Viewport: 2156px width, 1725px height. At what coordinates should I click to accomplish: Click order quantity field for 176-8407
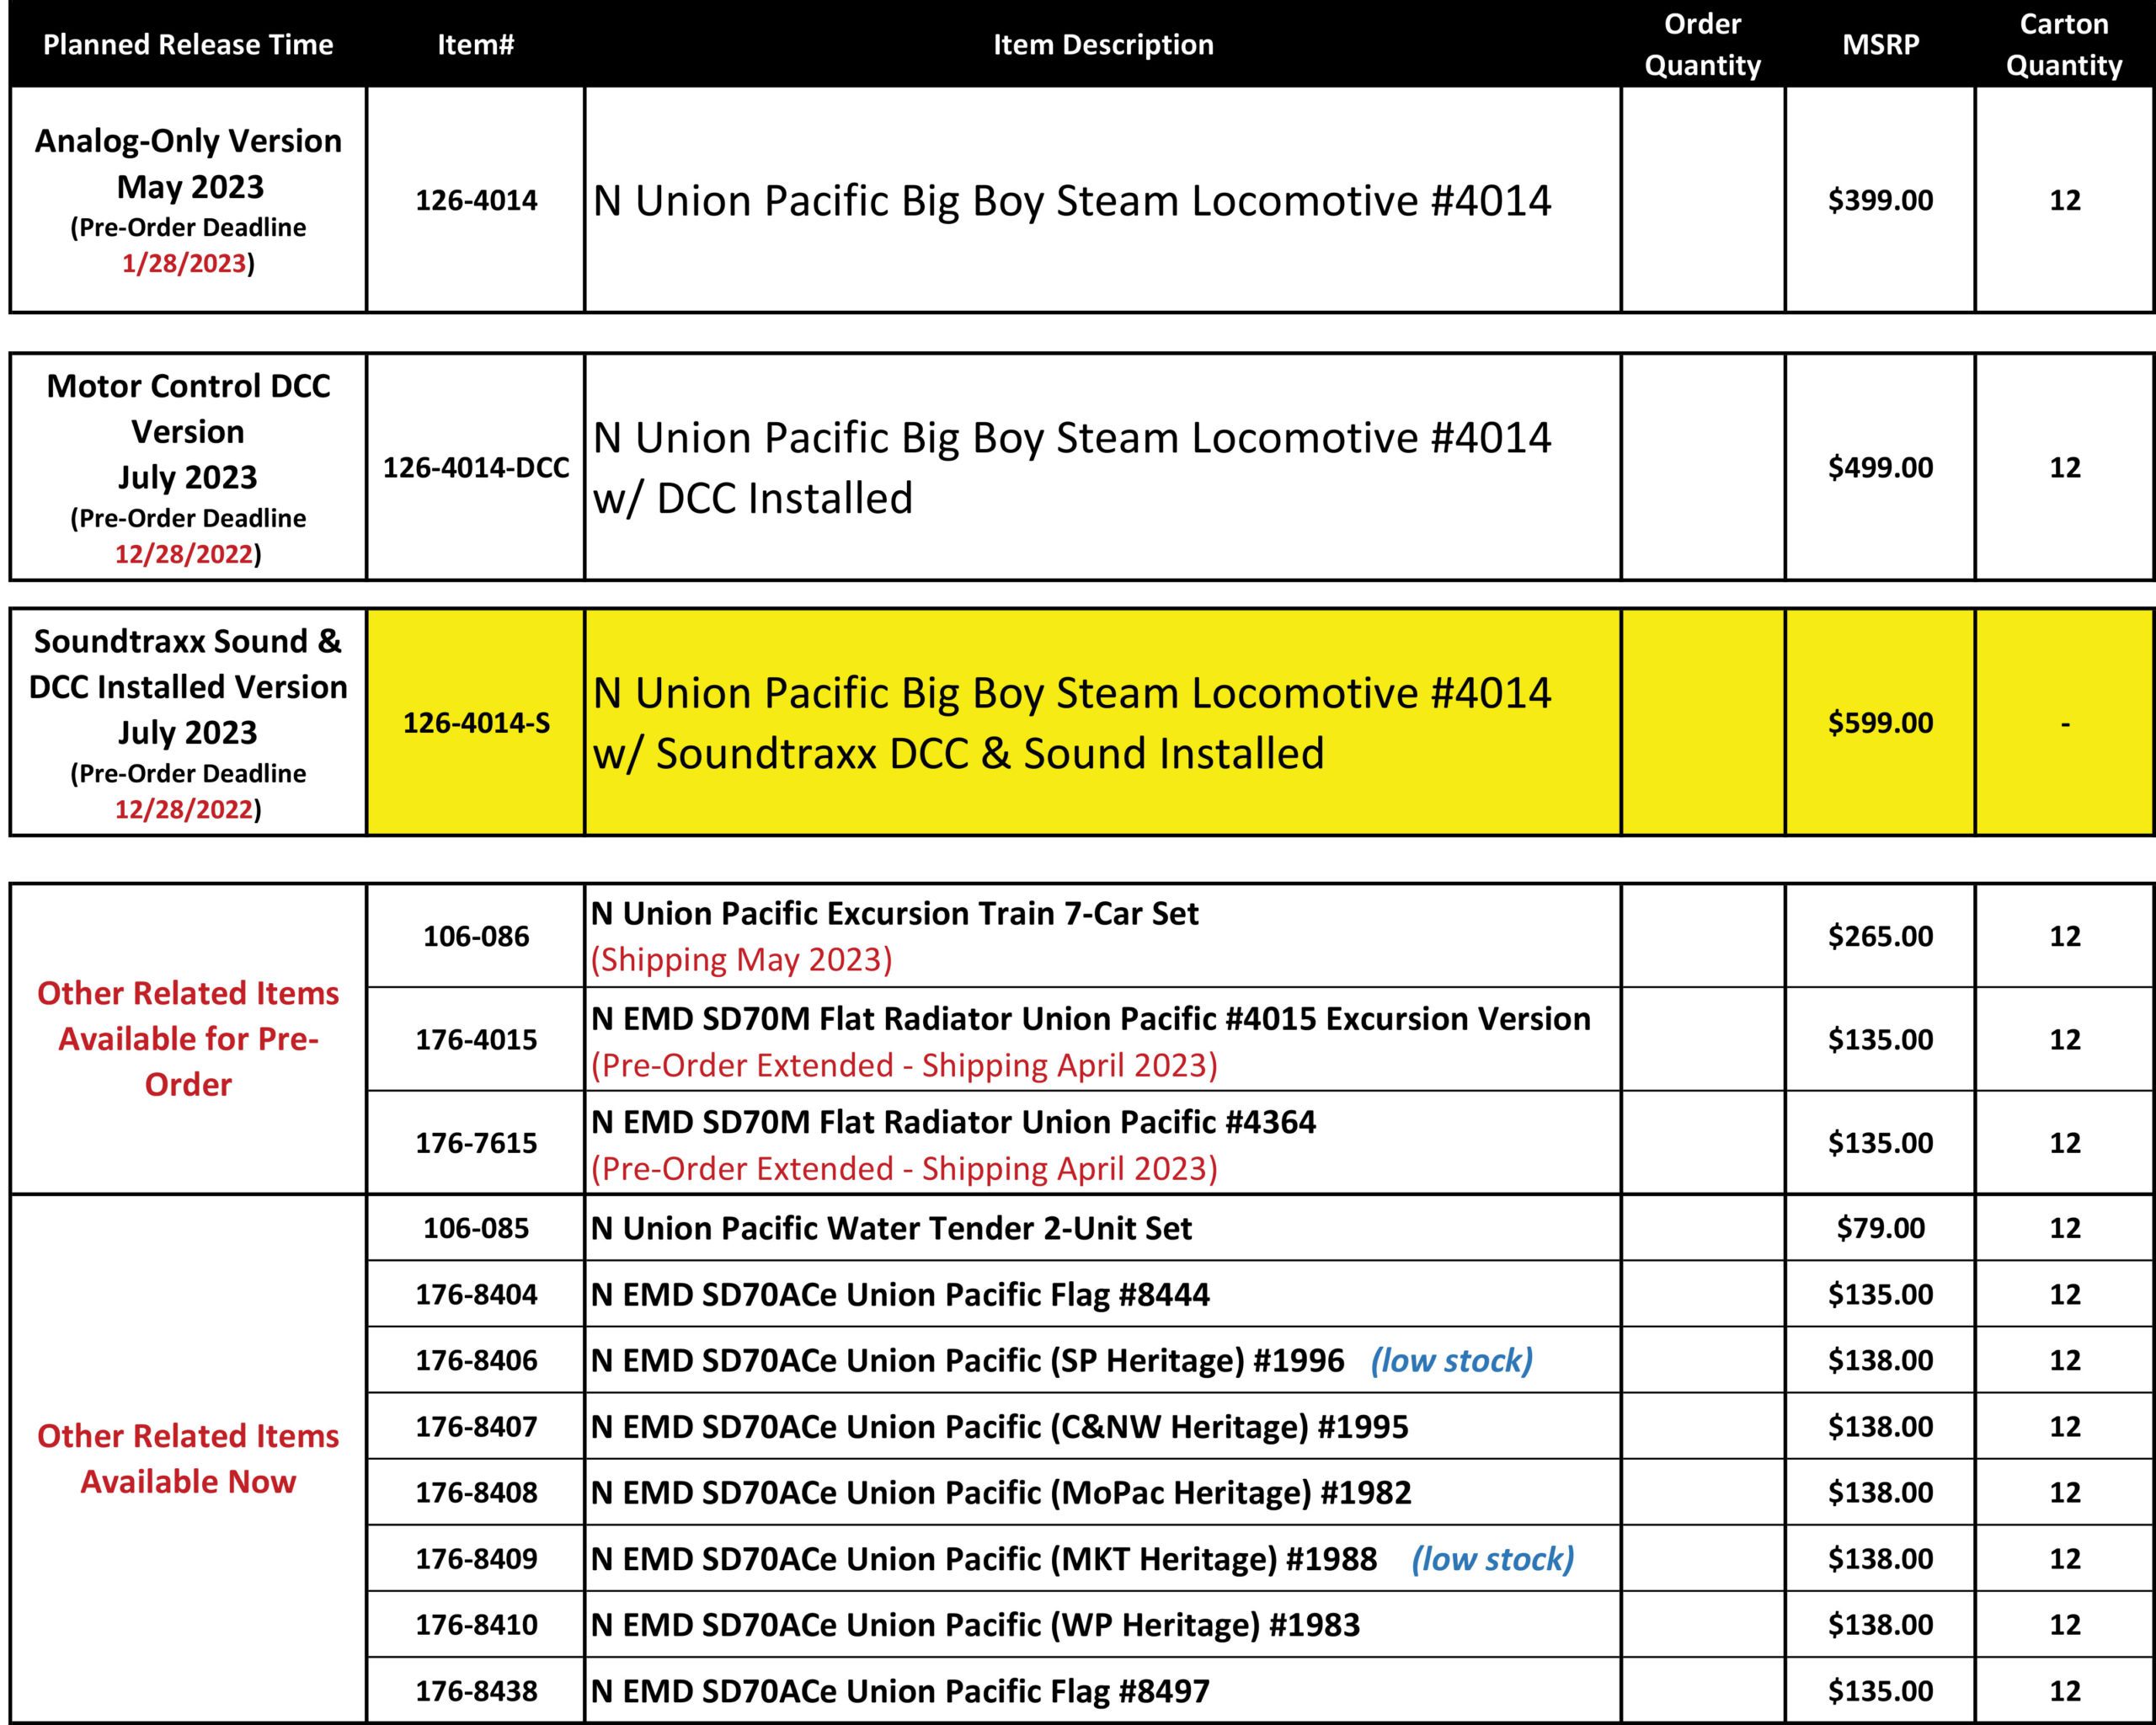pos(1703,1427)
